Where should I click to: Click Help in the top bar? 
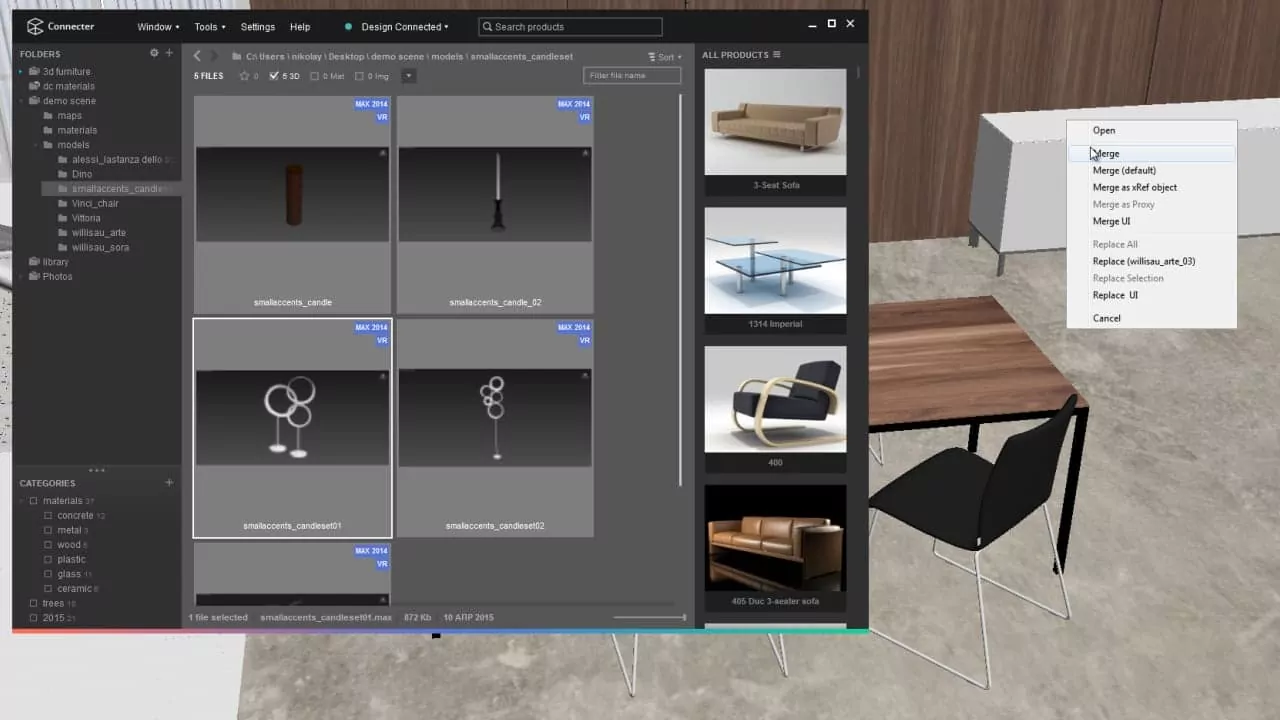299,27
